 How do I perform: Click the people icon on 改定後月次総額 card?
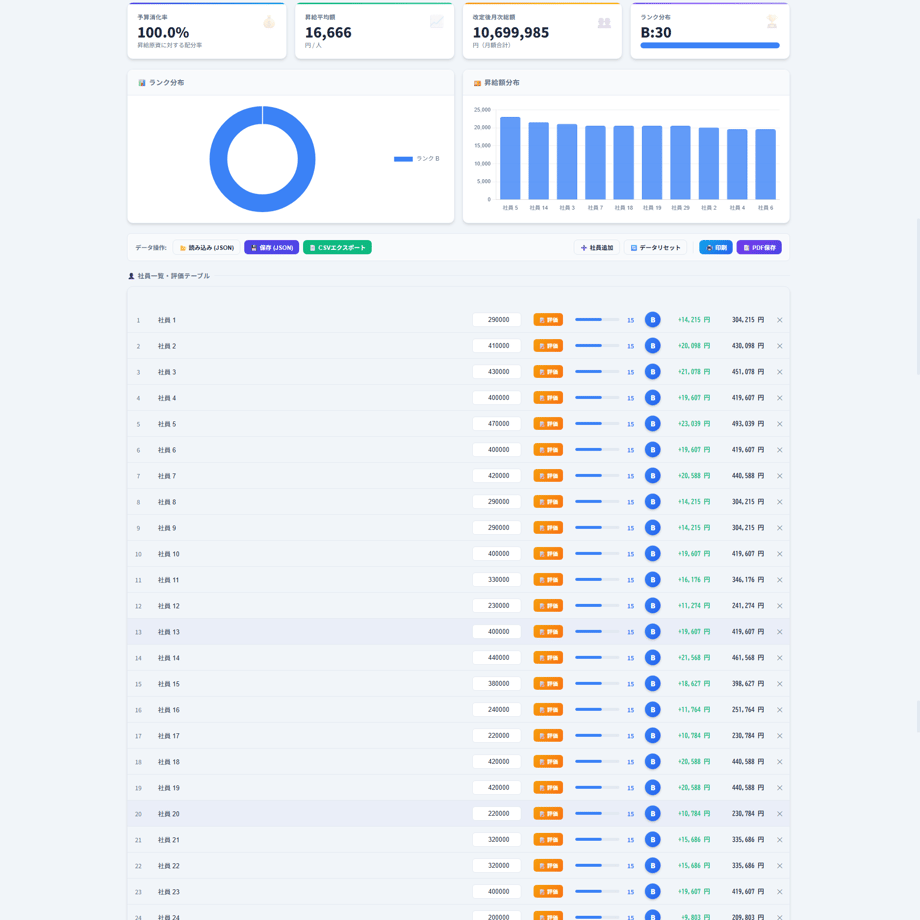(604, 22)
